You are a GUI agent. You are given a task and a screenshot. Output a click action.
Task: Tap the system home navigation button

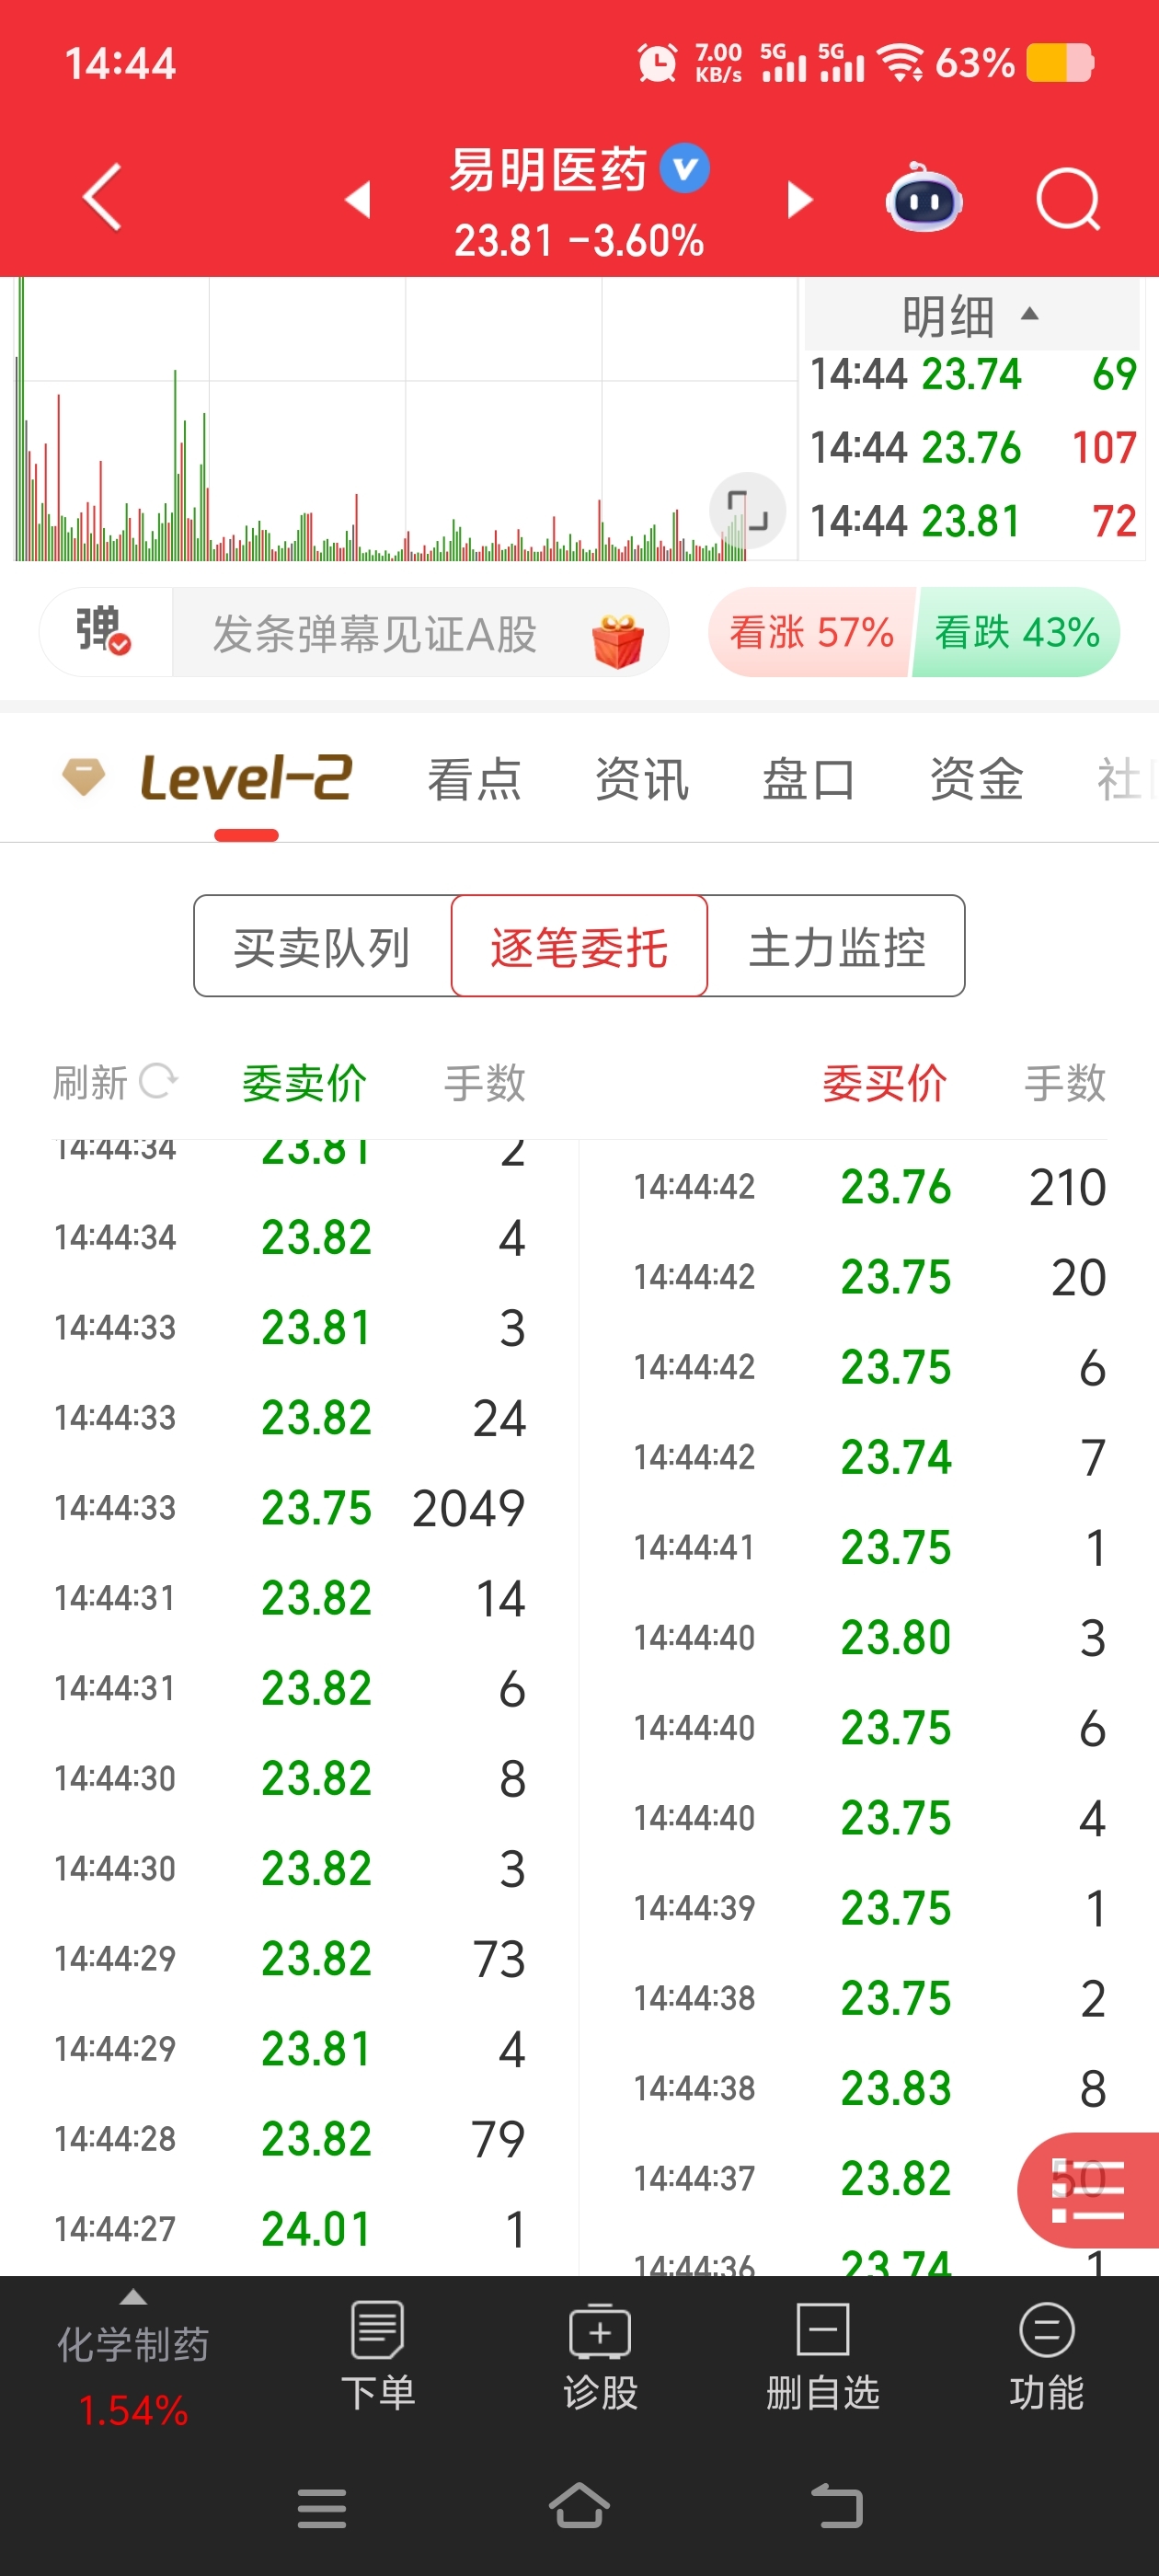pyautogui.click(x=579, y=2505)
